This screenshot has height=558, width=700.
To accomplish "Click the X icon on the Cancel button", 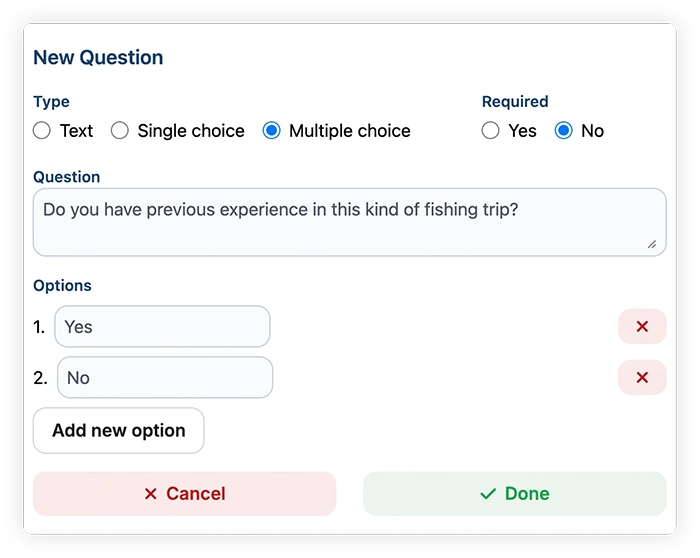I will coord(151,494).
